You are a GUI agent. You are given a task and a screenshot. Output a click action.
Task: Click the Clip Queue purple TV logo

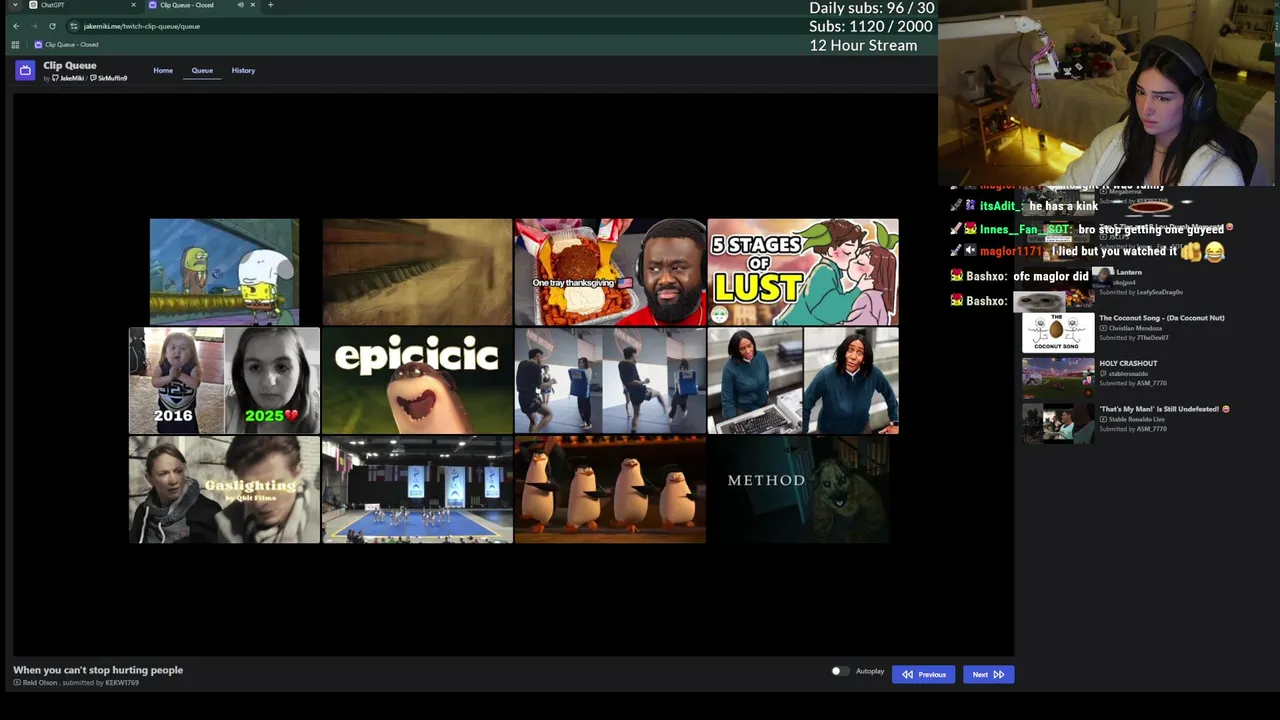click(x=25, y=70)
